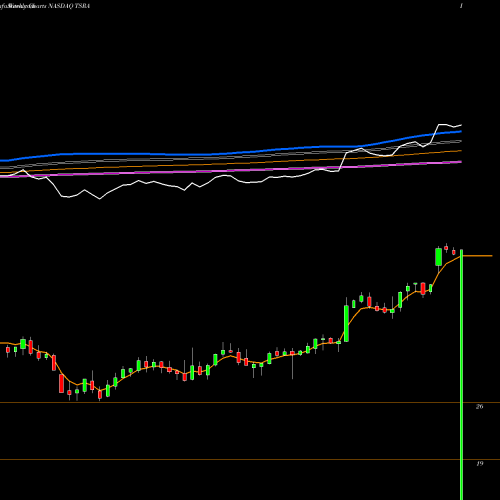Image resolution: width=500 pixels, height=500 pixels.
Task: Click the 26 price level label
Action: 479,406
